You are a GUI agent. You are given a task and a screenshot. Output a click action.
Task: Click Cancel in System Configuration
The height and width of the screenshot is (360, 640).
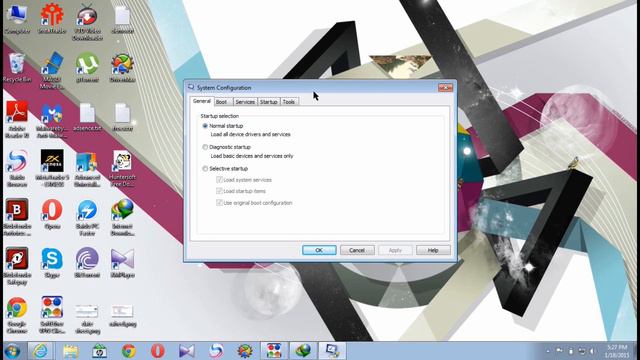click(357, 250)
